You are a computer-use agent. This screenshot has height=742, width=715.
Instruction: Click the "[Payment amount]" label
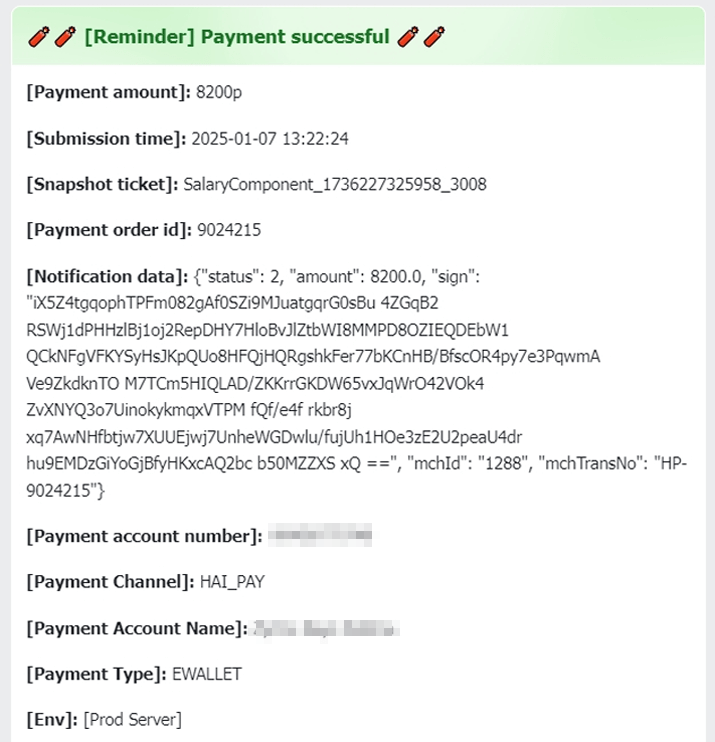(108, 92)
